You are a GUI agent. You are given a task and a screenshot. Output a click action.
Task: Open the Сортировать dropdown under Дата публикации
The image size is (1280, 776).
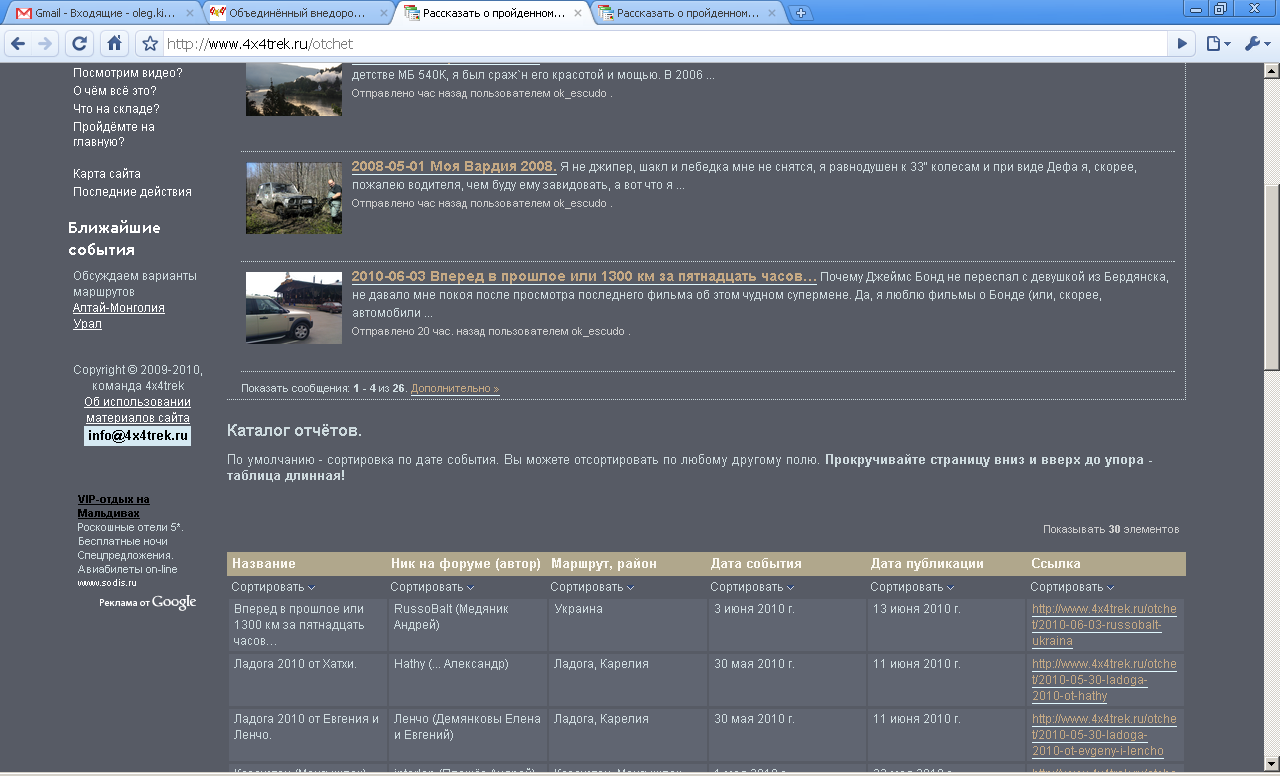[912, 587]
